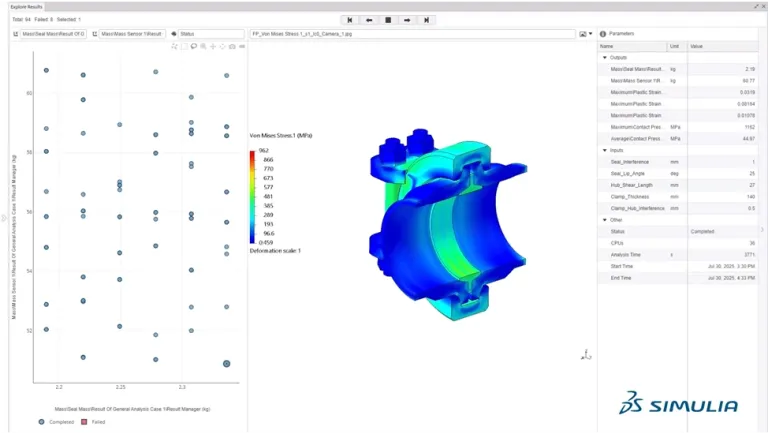This screenshot has height=434, width=768.
Task: Click the FP_Von Mises Stress image name field
Action: (412, 34)
